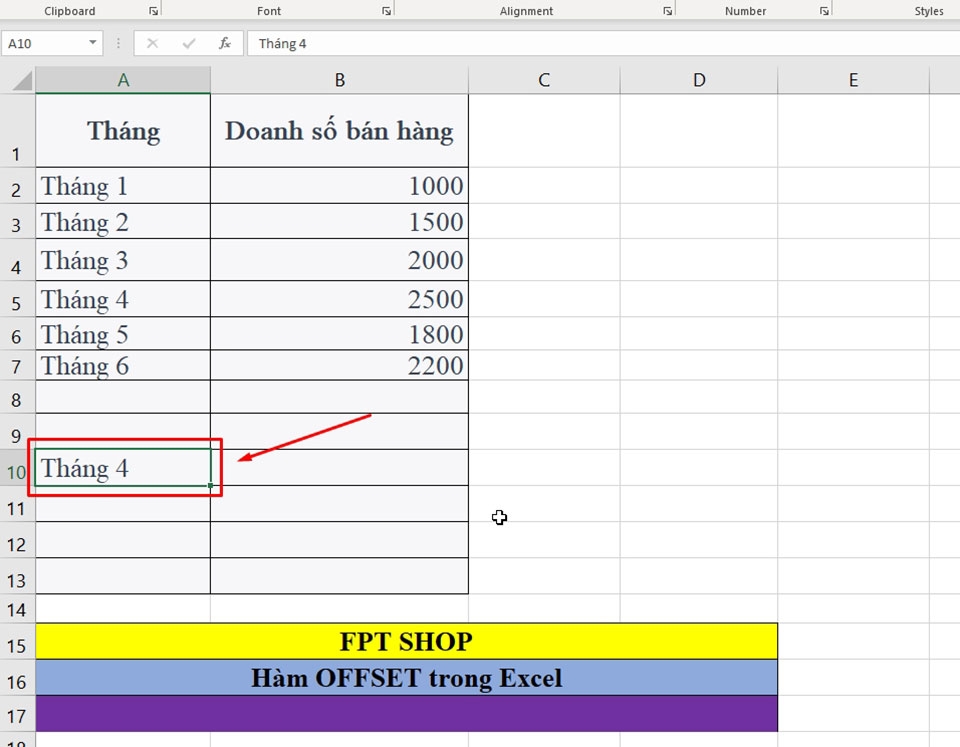Screen dimensions: 960x747
Task: Select the cell 'Tháng 3'
Action: coord(123,260)
